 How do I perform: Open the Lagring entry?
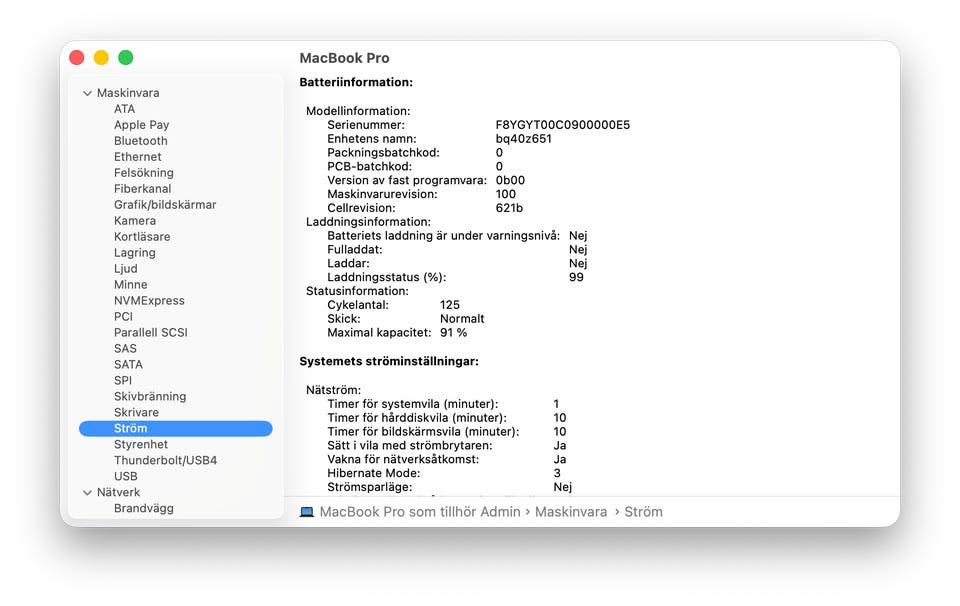(x=135, y=253)
